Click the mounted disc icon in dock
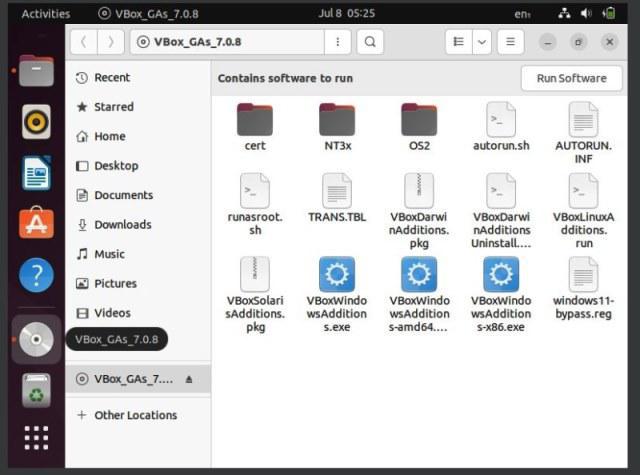Viewport: 640px width, 475px height. click(x=36, y=339)
